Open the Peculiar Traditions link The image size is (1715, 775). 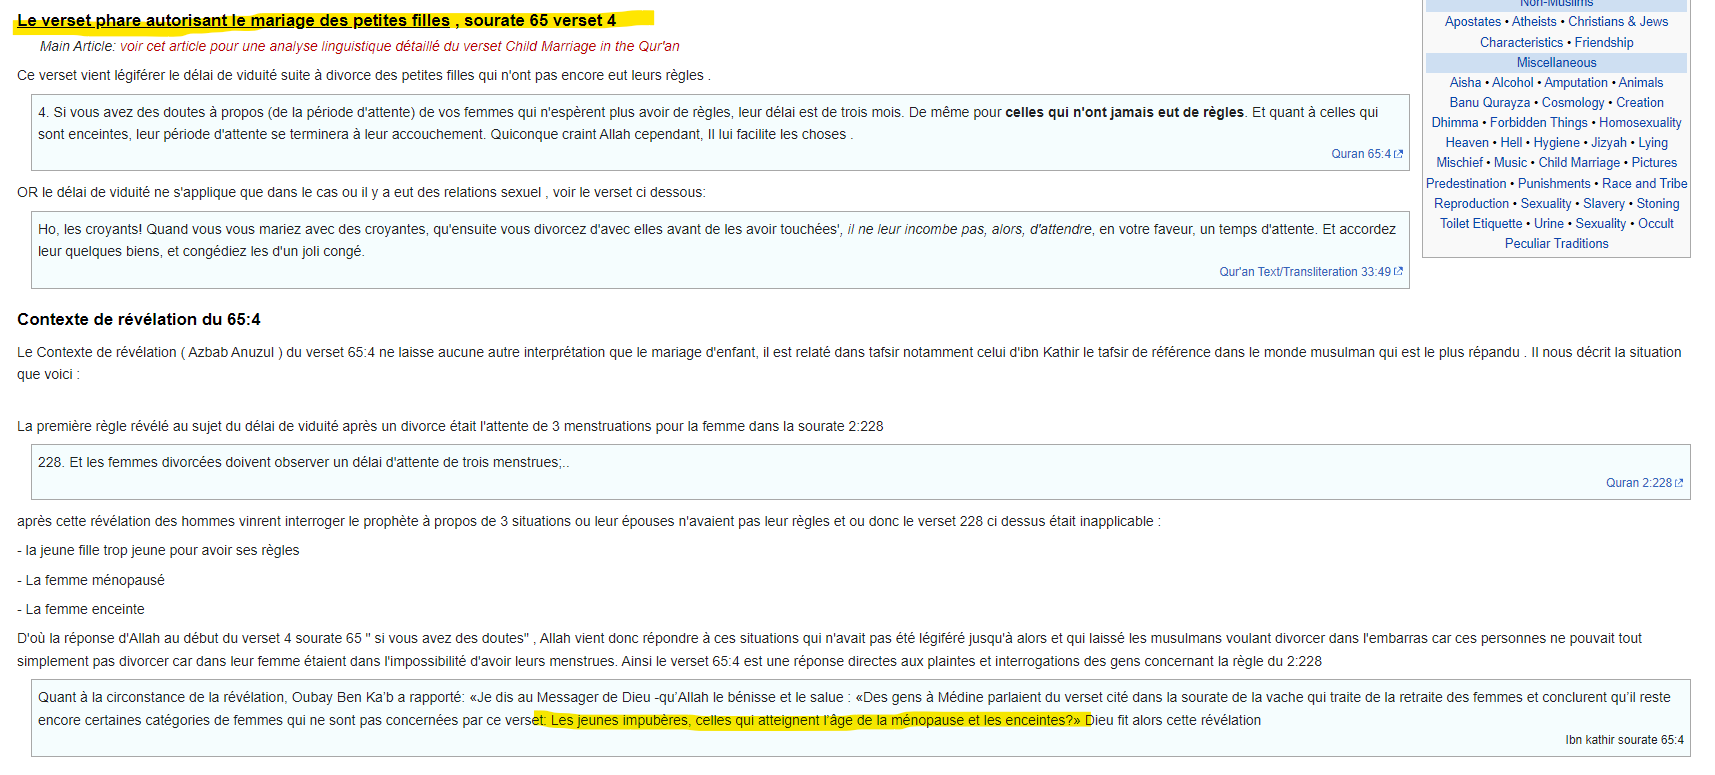[1556, 243]
